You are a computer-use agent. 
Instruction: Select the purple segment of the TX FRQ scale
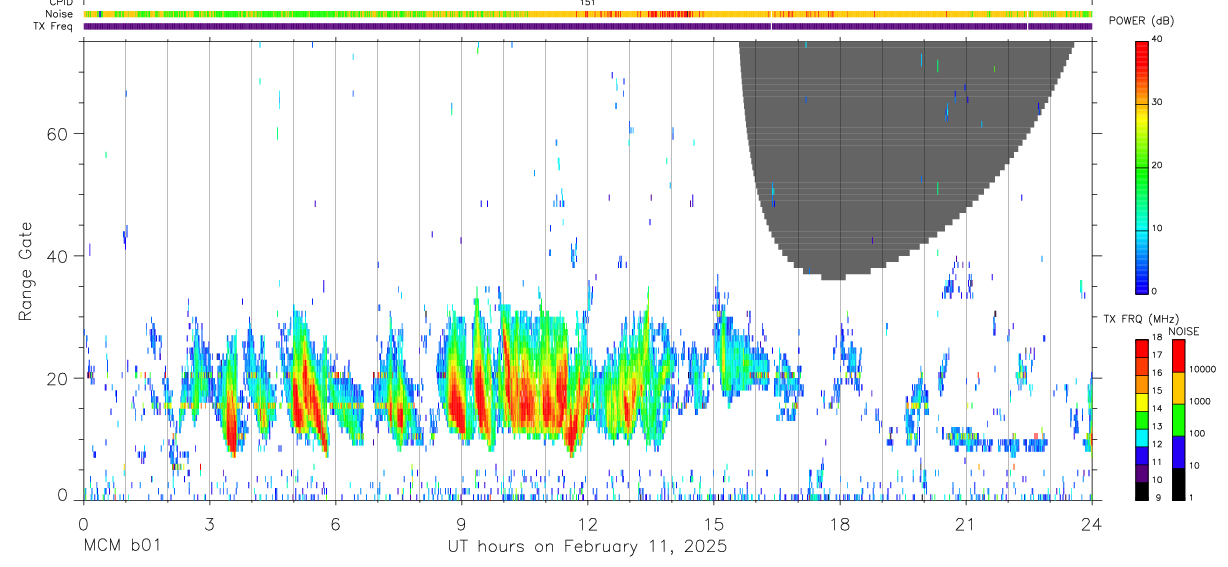pos(1142,475)
